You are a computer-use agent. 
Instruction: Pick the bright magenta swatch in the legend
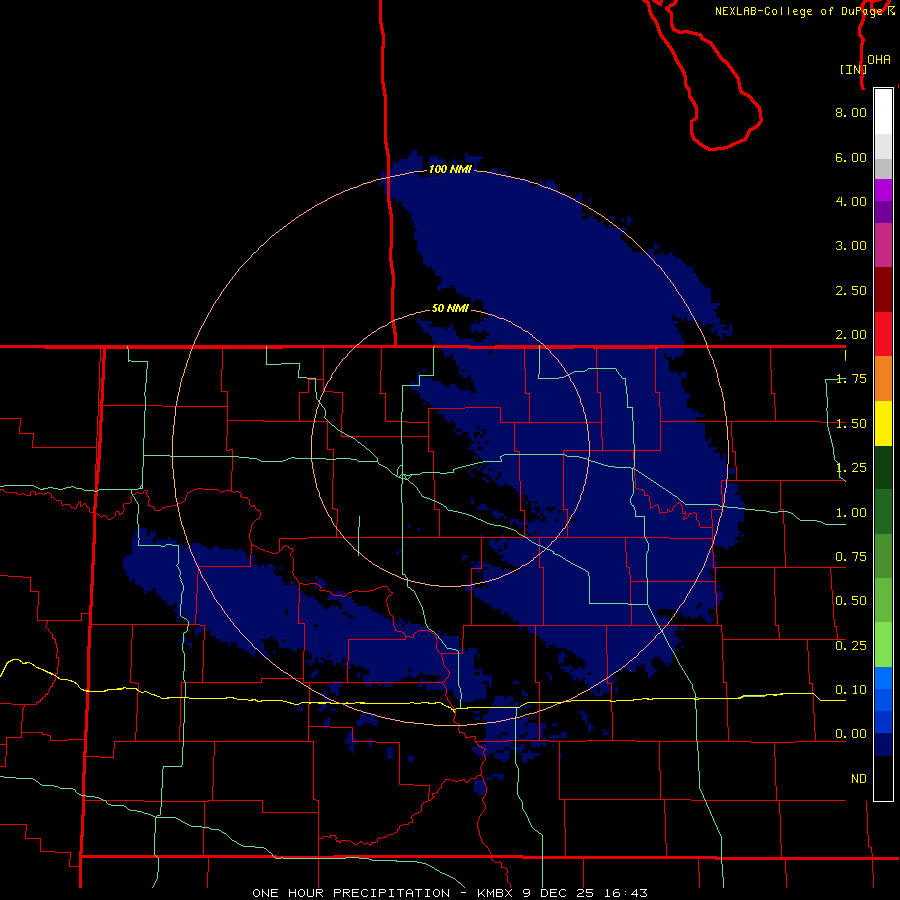point(883,190)
